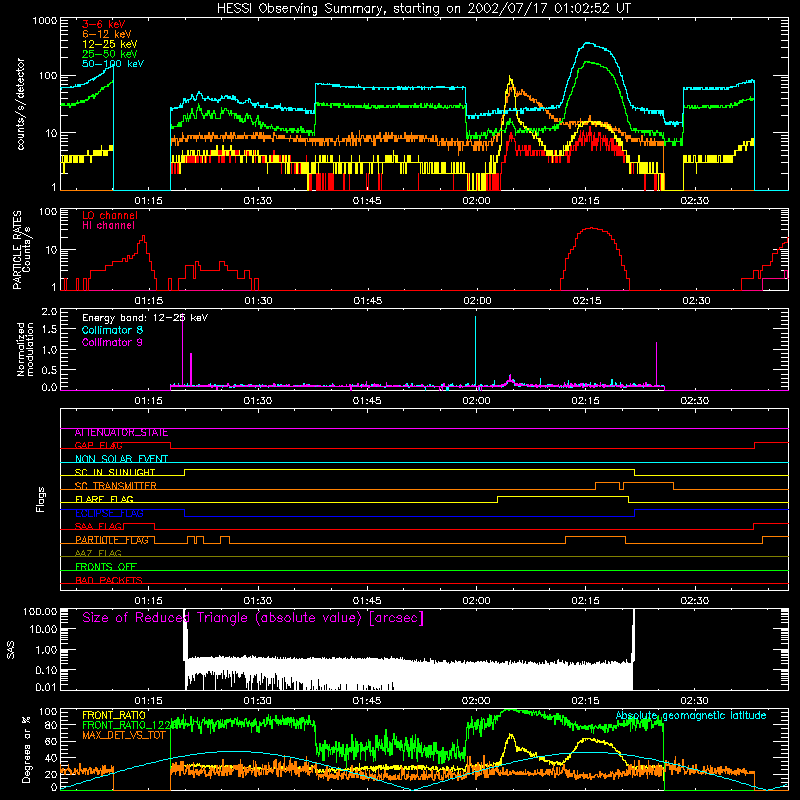The height and width of the screenshot is (800, 800).
Task: Click the "Normalized modulation" axis label
Action: [25, 349]
